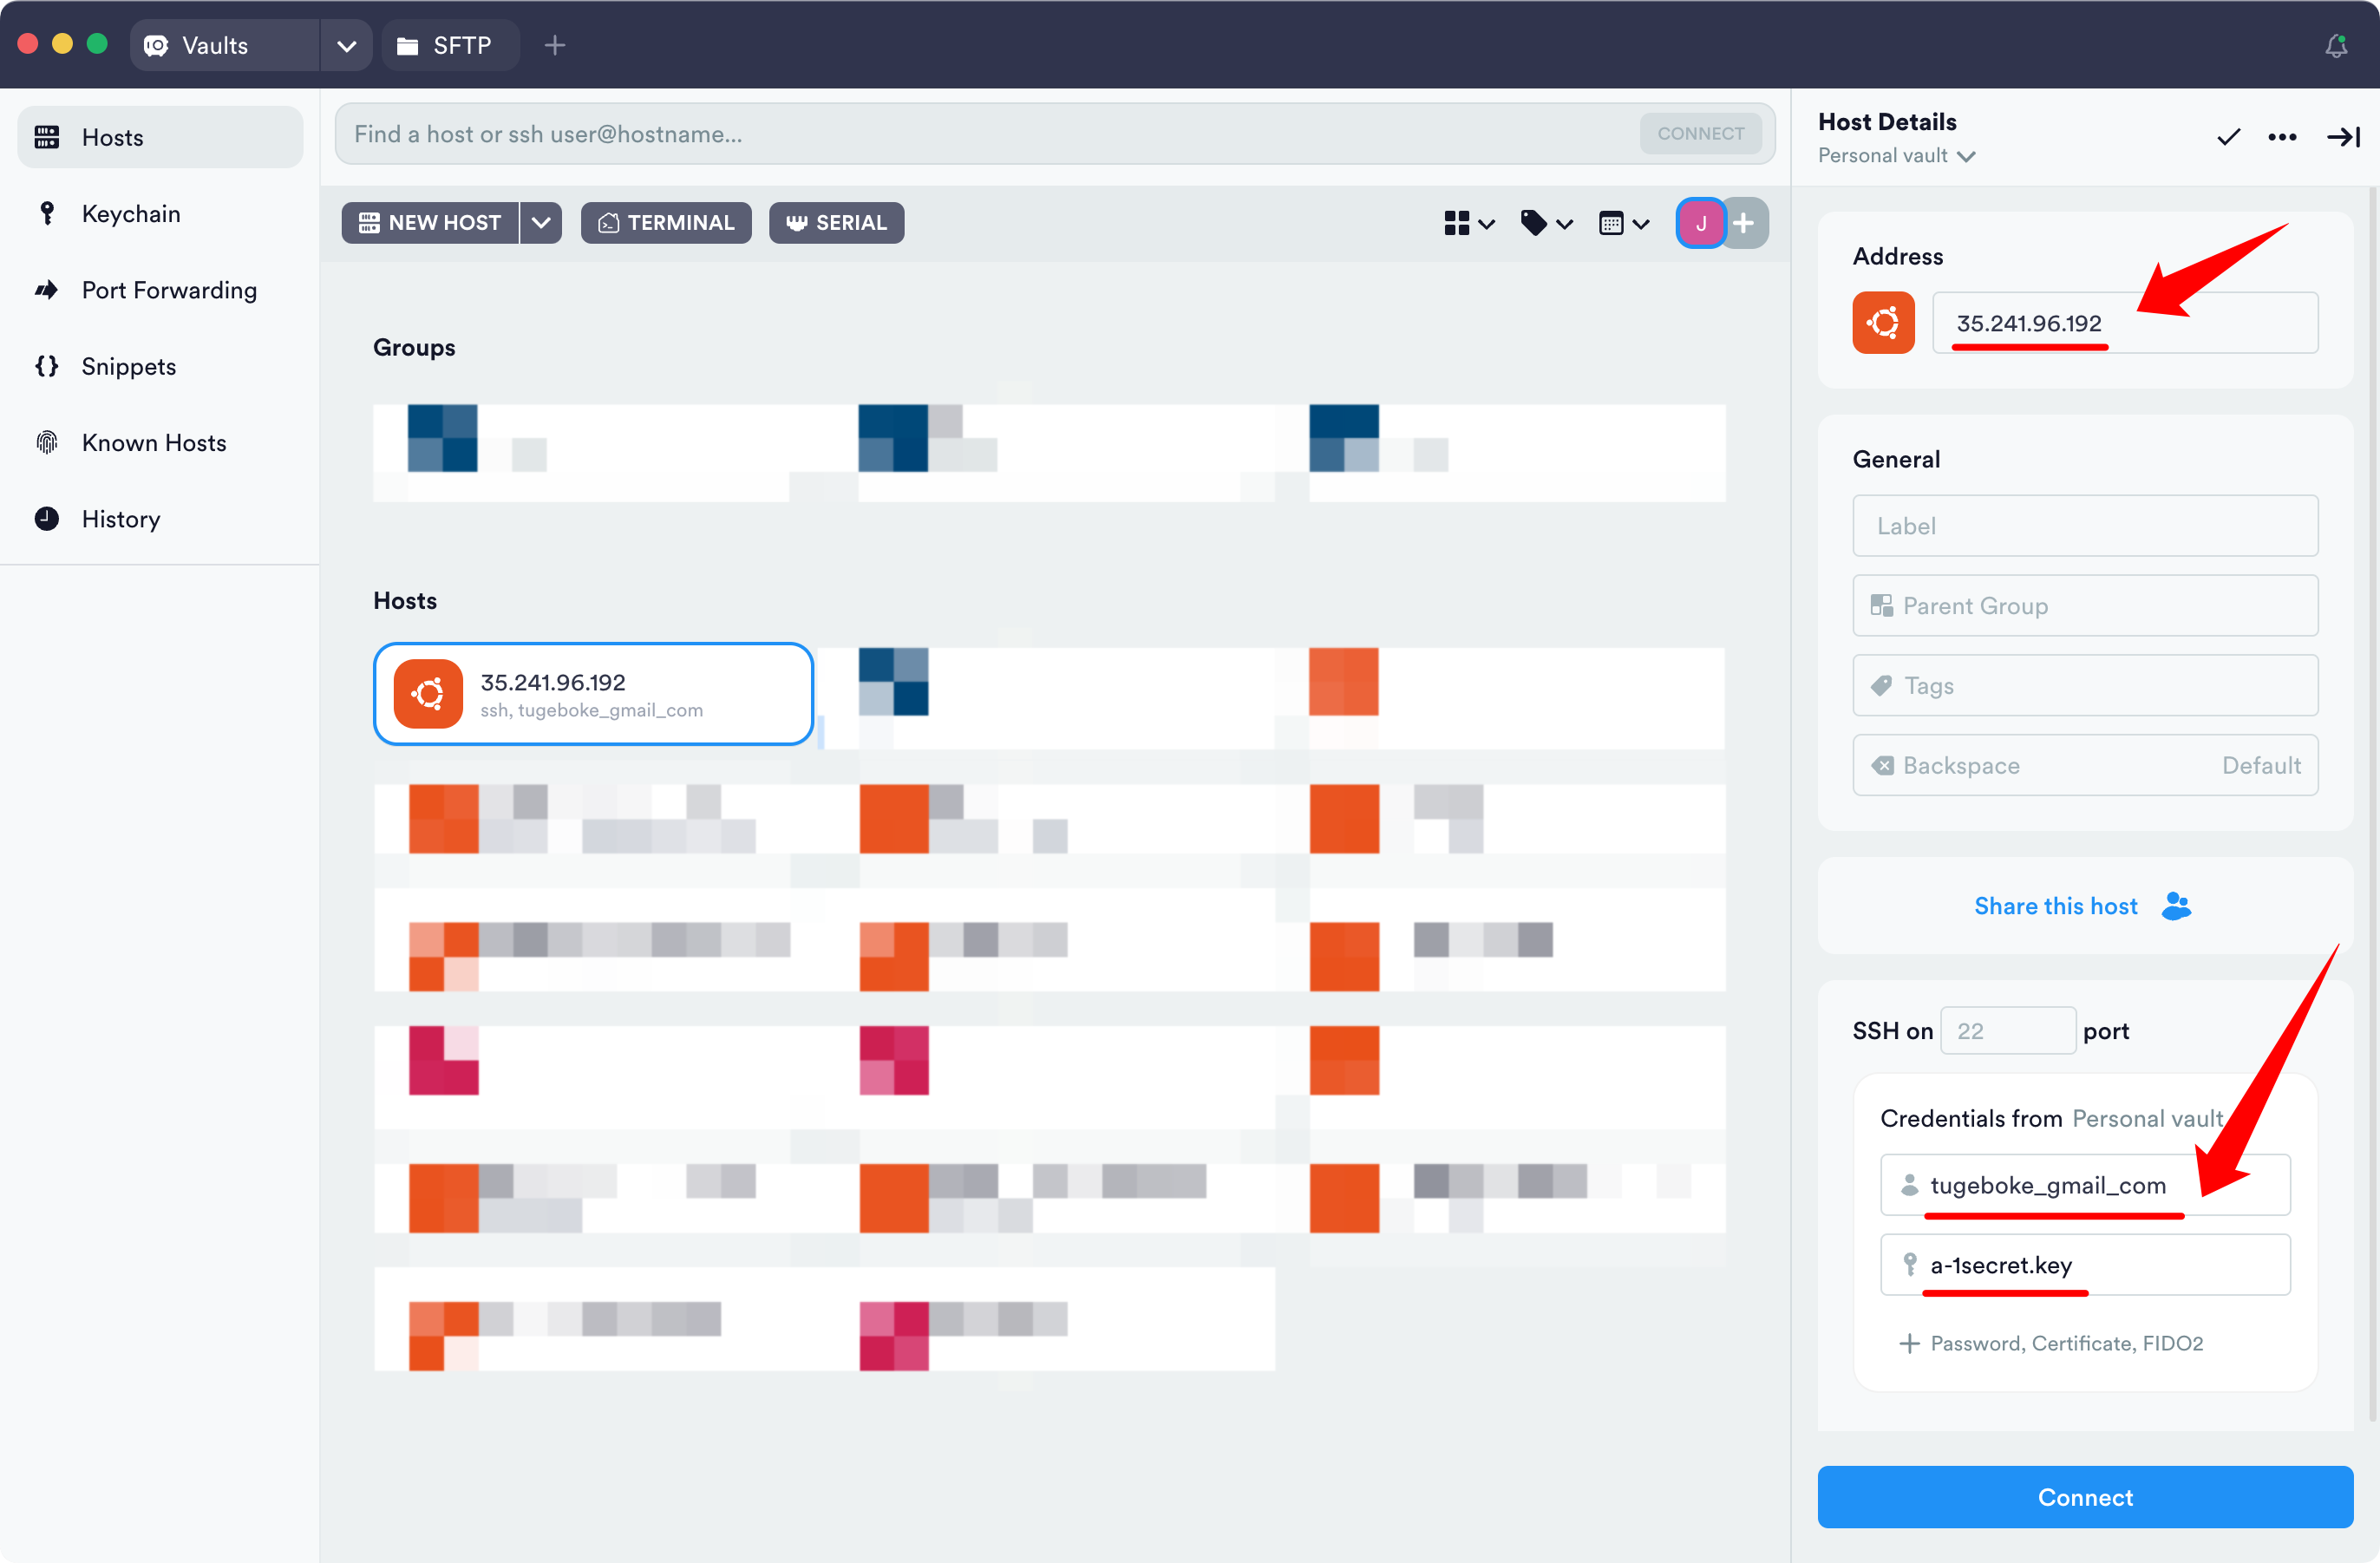
Task: Edit the username tugeboke_gmail_com field
Action: [2085, 1185]
